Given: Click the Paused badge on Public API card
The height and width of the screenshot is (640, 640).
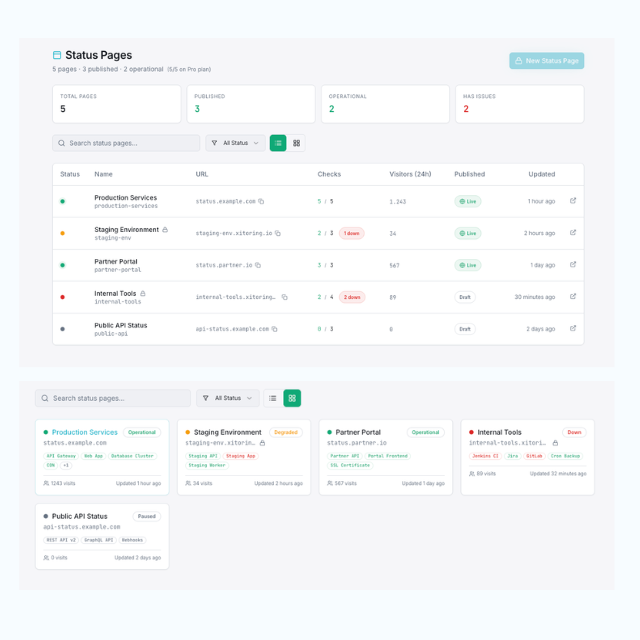Looking at the screenshot, I should tap(147, 516).
